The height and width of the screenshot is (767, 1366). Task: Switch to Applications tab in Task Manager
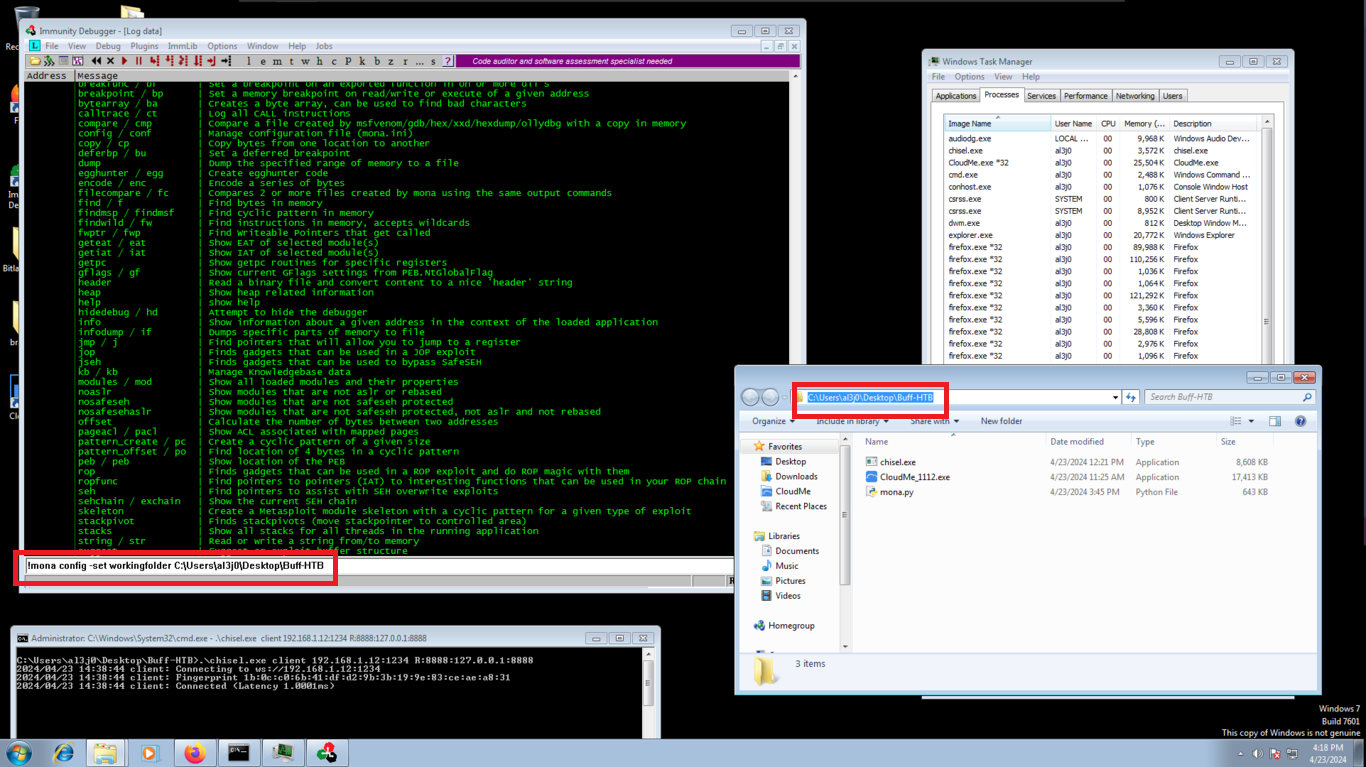click(956, 96)
